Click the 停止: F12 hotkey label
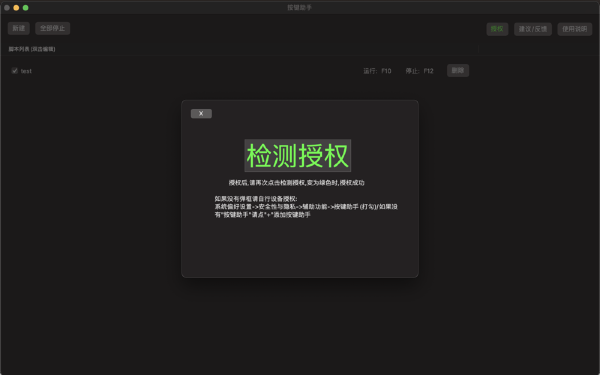 [x=419, y=71]
